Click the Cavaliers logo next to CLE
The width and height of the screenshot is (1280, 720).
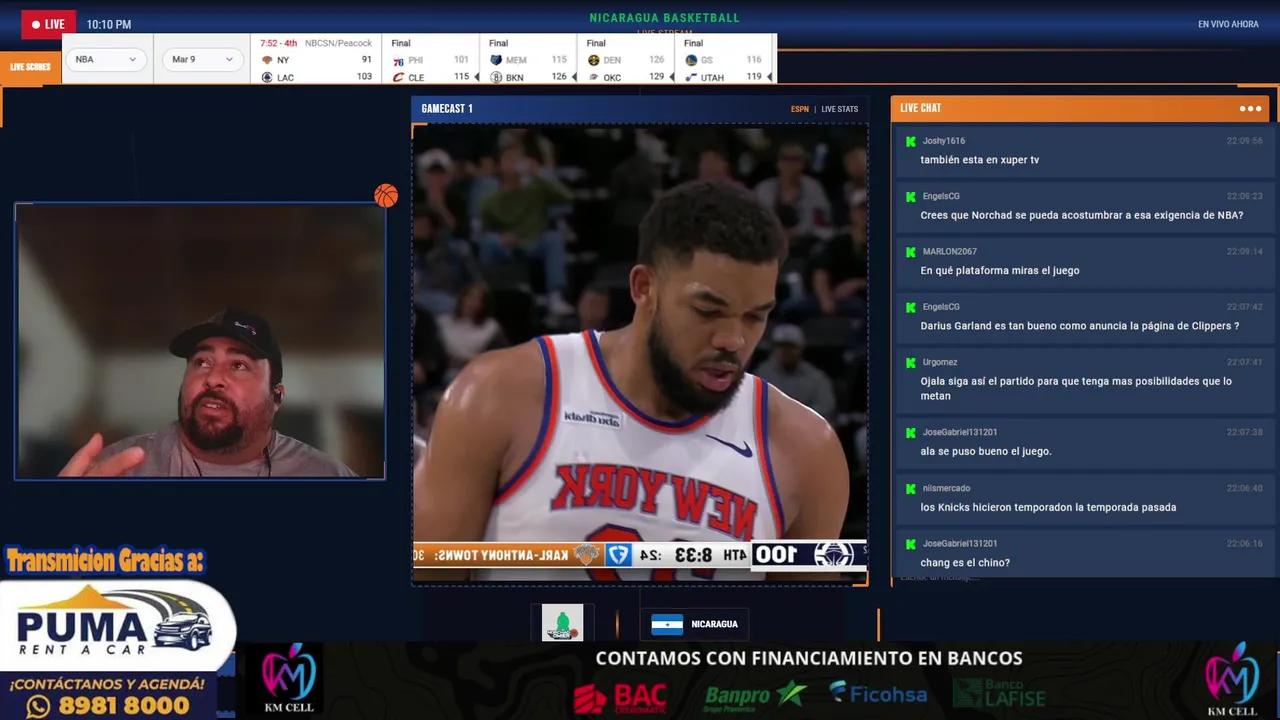(x=398, y=77)
